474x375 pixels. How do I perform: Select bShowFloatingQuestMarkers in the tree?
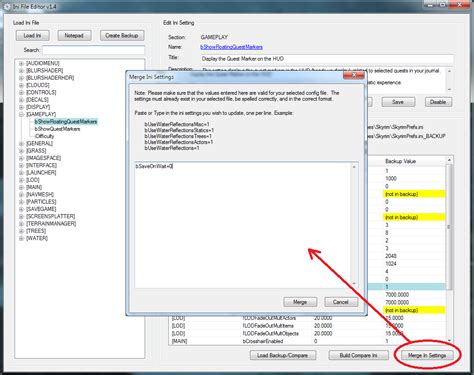click(x=66, y=122)
